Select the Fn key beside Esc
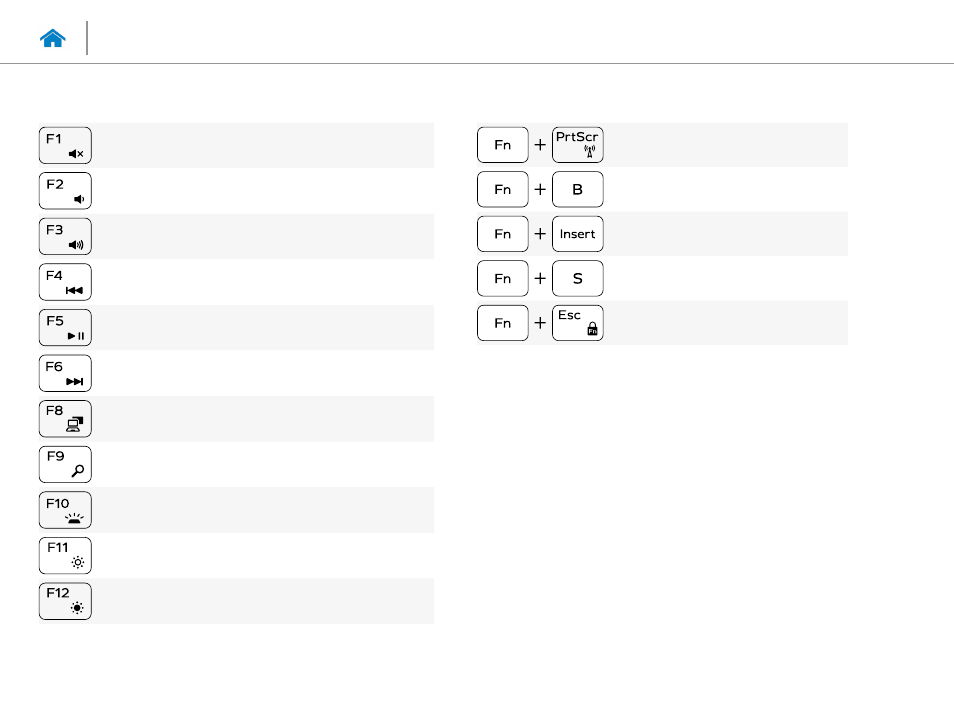This screenshot has height=721, width=954. 503,323
